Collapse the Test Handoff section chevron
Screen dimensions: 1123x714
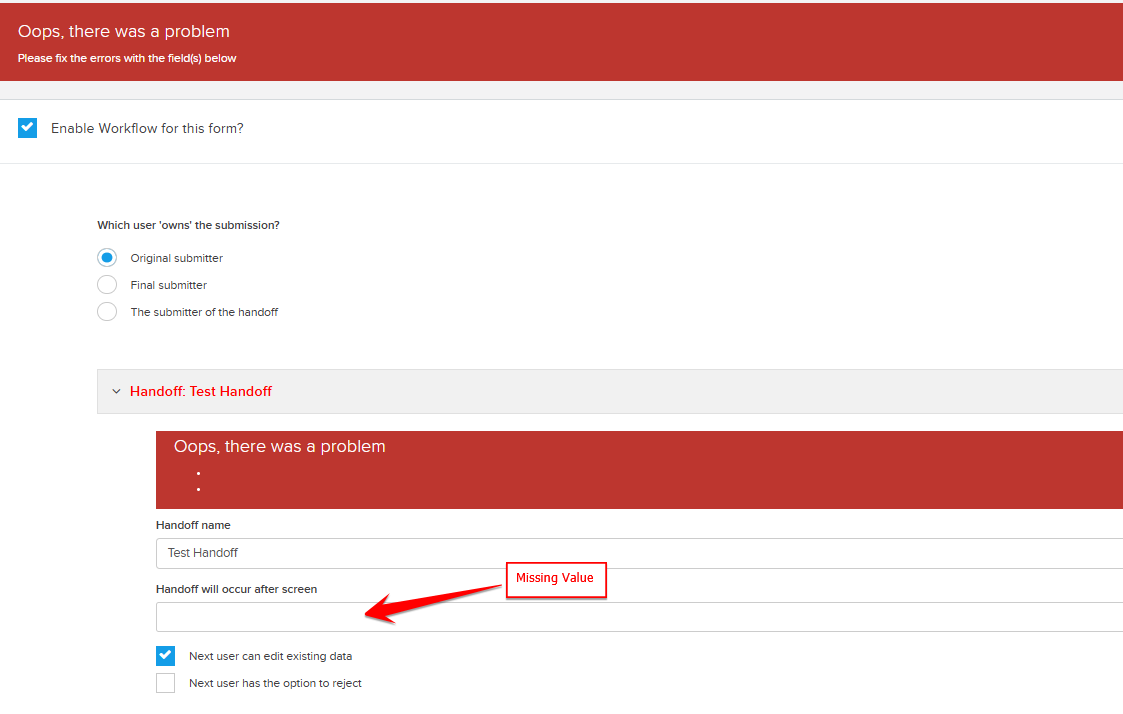(x=116, y=392)
